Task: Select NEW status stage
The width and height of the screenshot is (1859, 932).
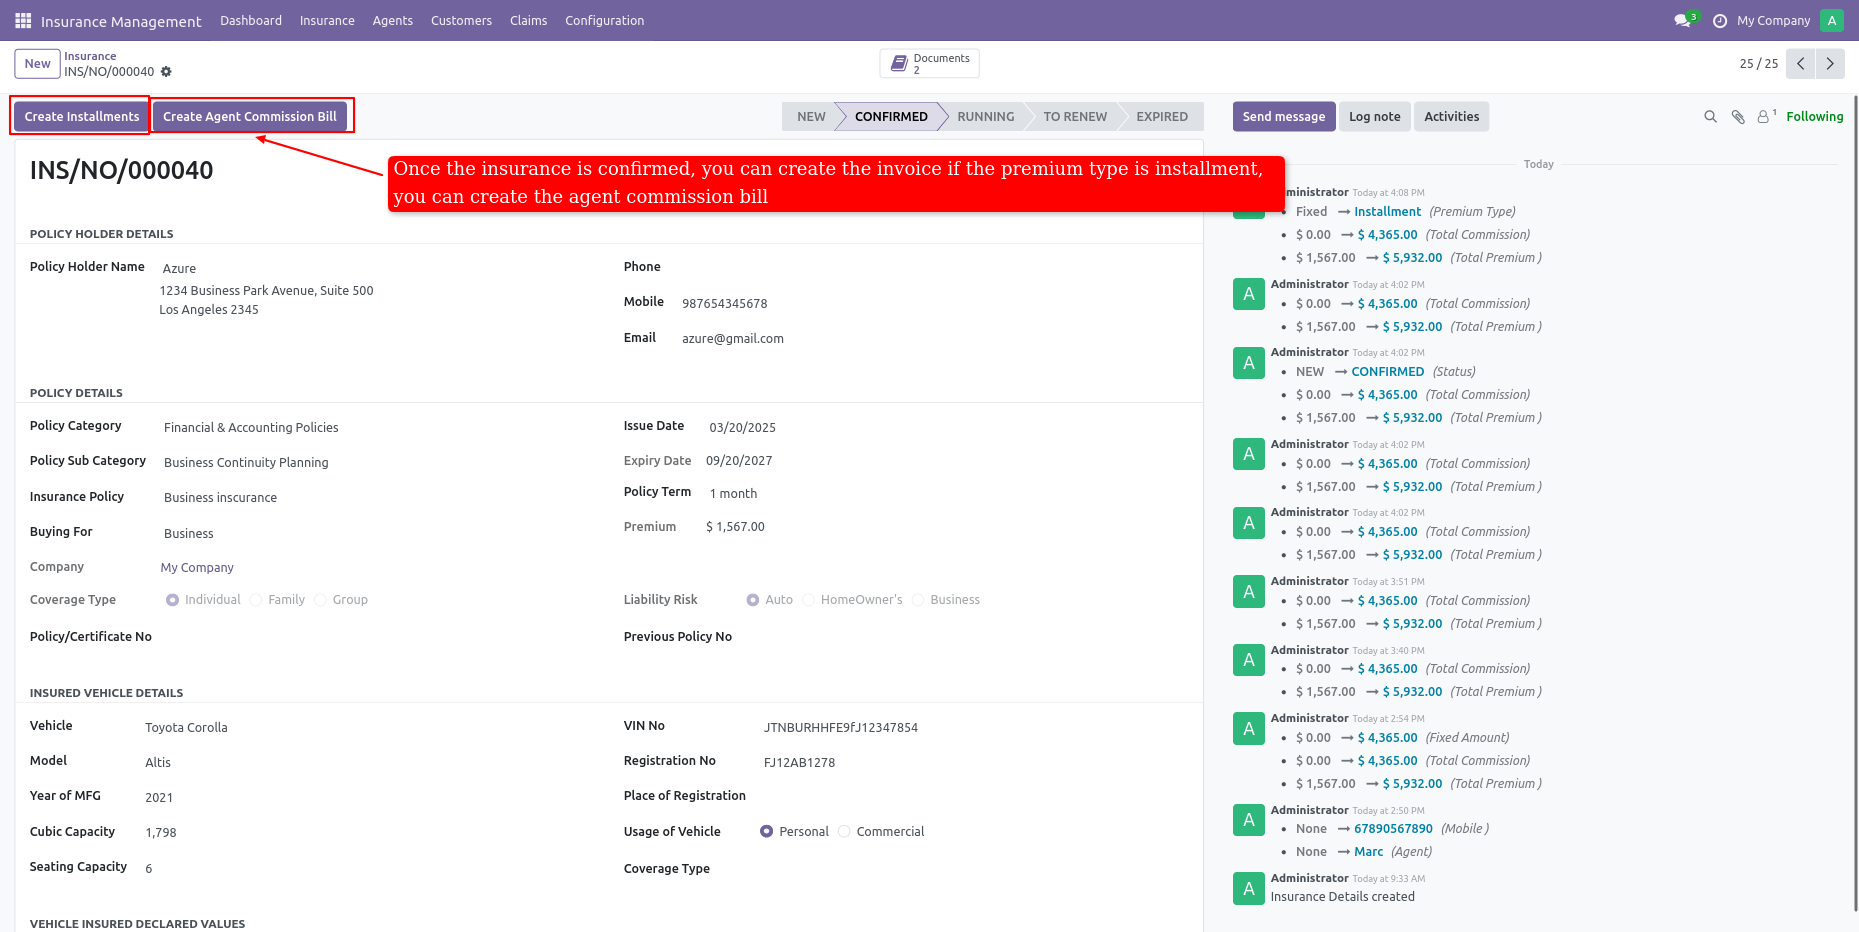Action: tap(810, 116)
